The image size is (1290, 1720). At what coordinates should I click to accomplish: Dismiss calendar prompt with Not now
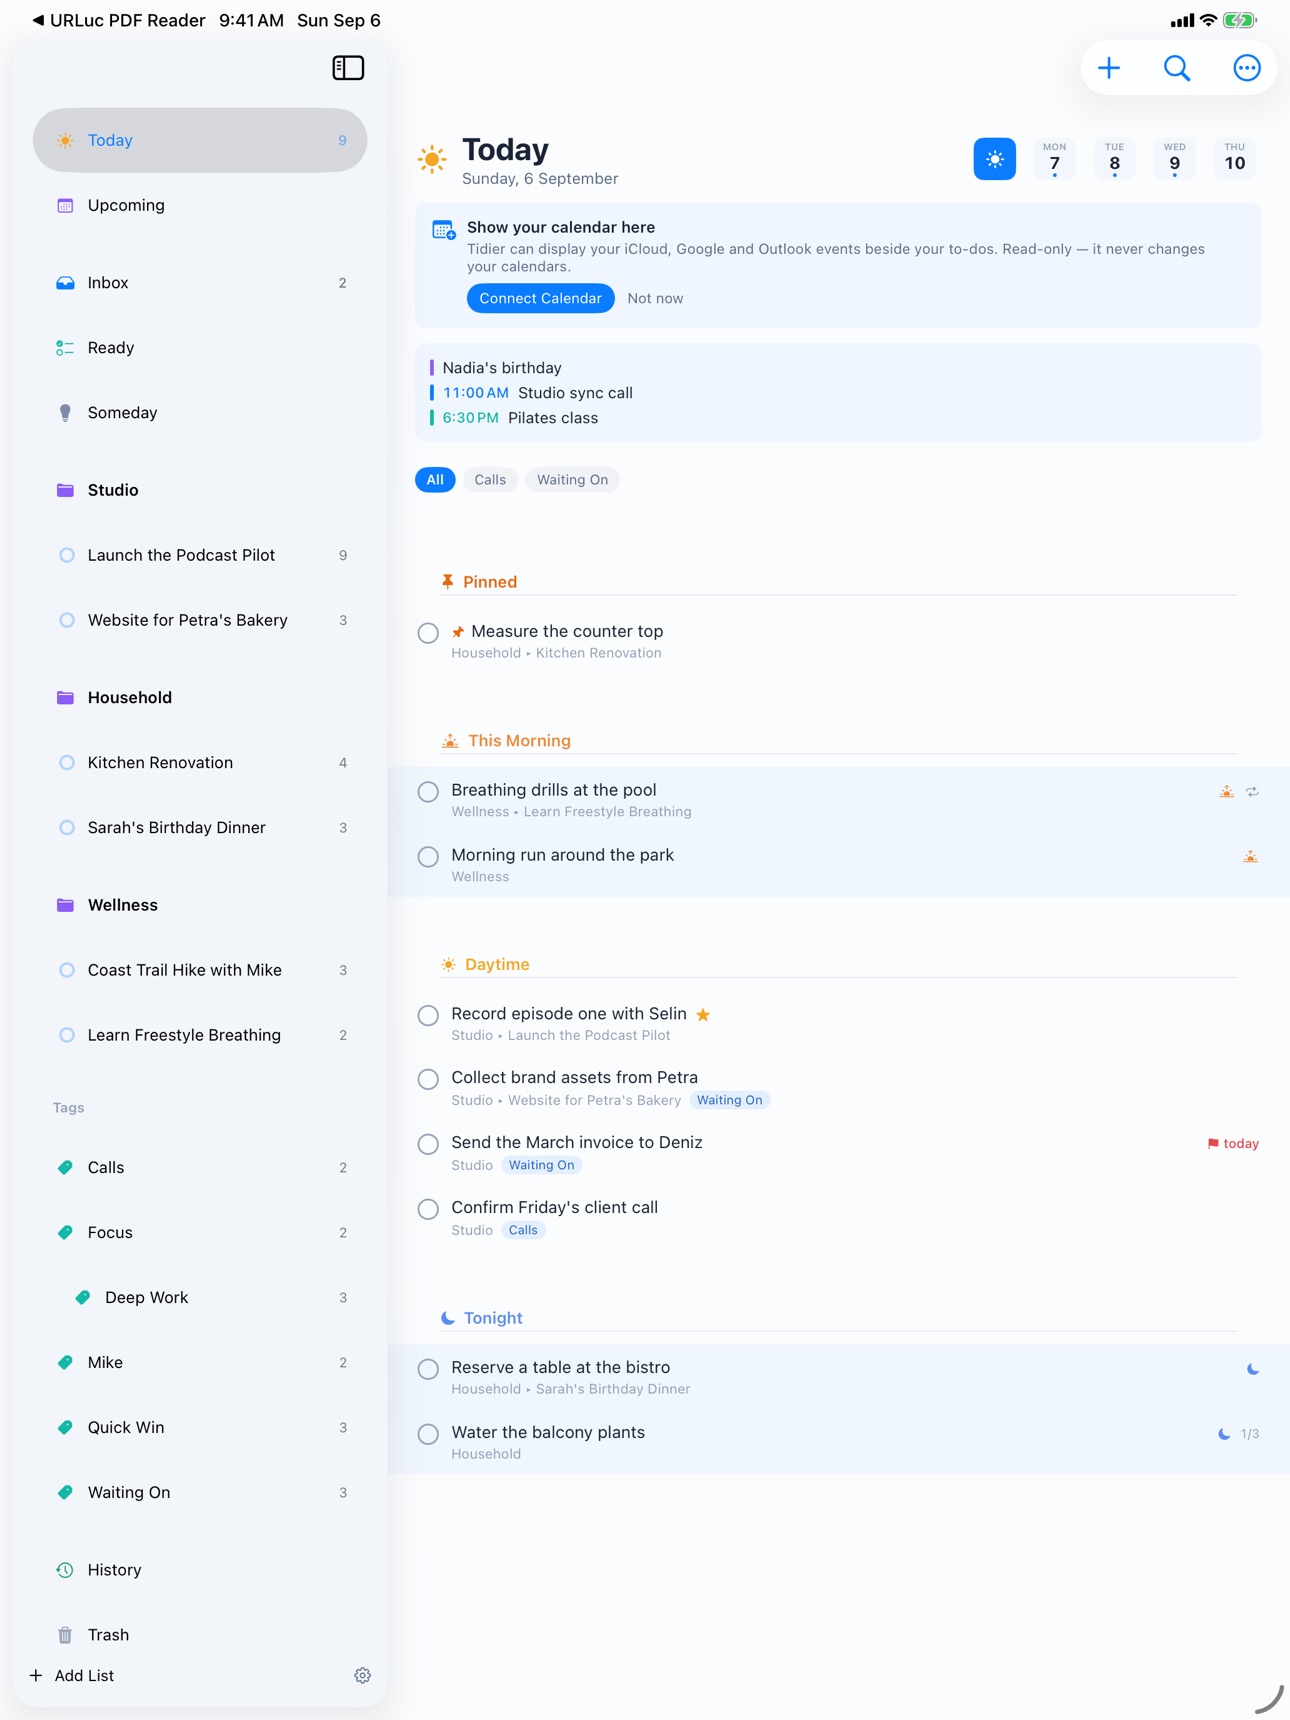point(655,298)
